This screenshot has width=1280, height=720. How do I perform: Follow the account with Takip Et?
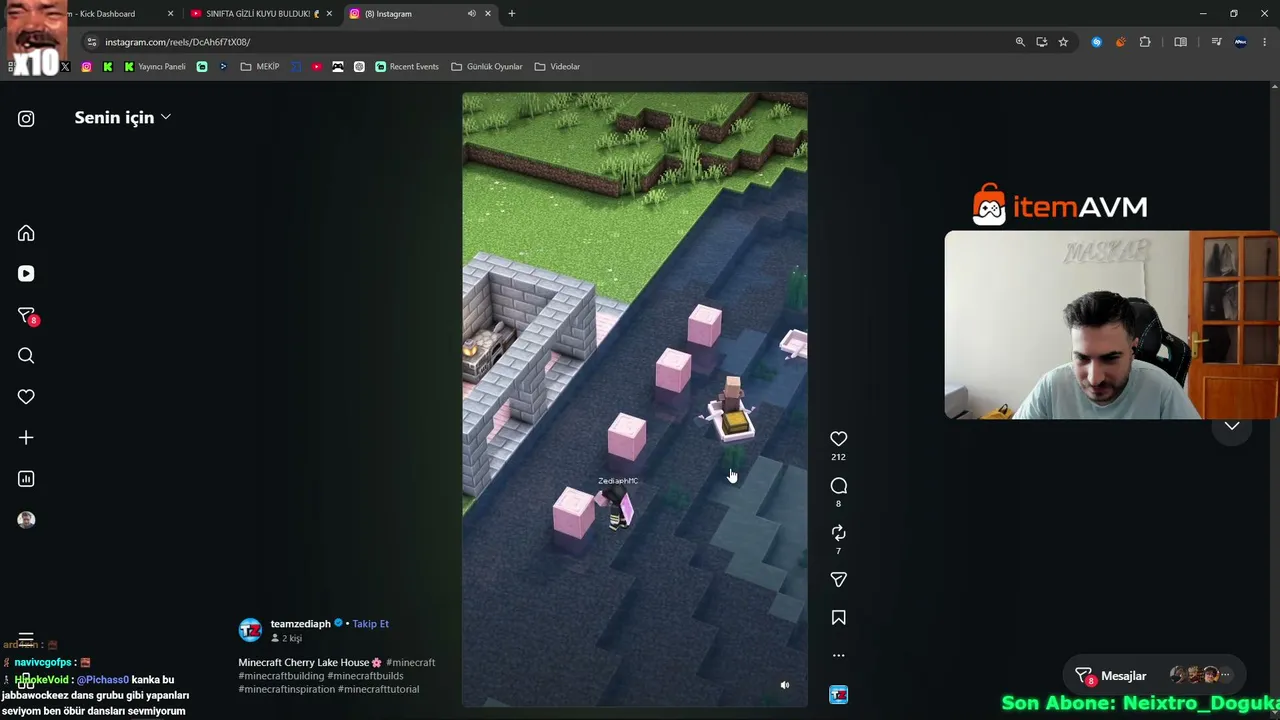pyautogui.click(x=370, y=624)
